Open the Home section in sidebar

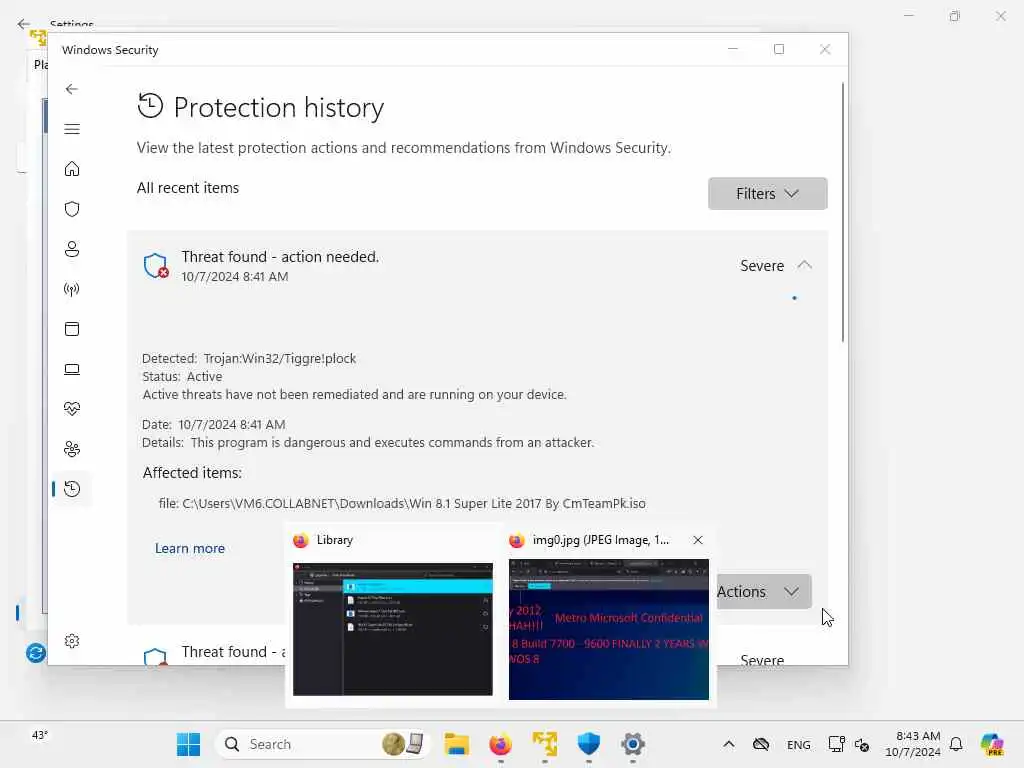(x=72, y=169)
